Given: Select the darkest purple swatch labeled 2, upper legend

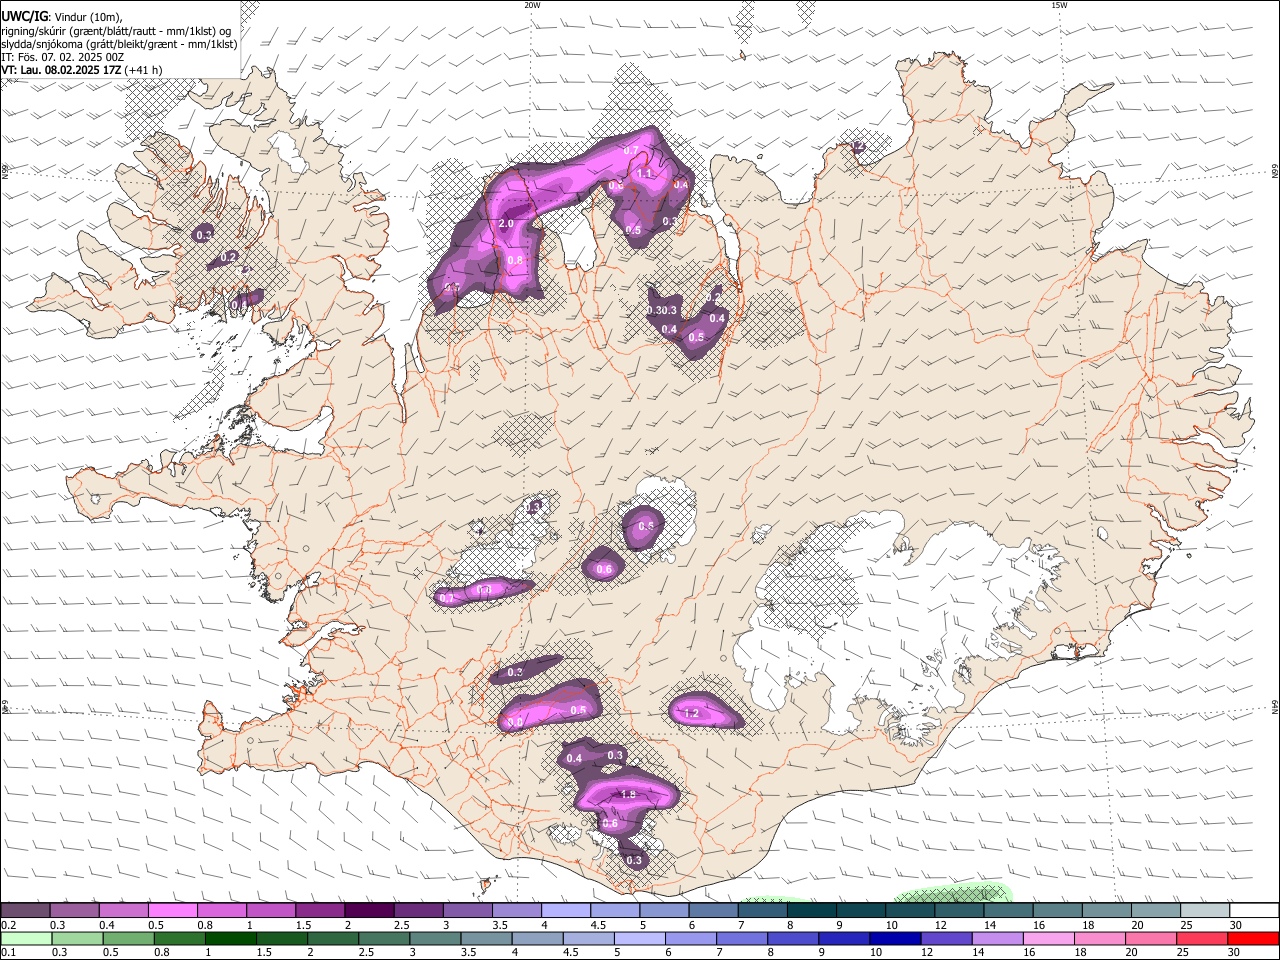Looking at the screenshot, I should point(369,910).
